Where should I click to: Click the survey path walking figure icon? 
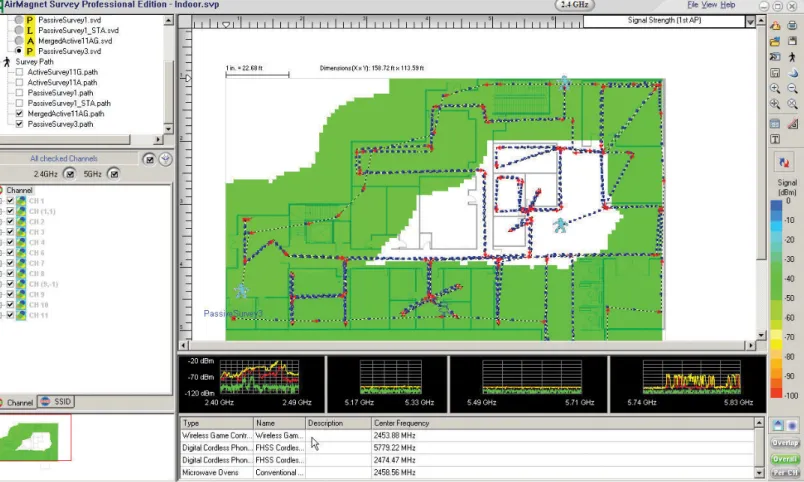(x=7, y=62)
